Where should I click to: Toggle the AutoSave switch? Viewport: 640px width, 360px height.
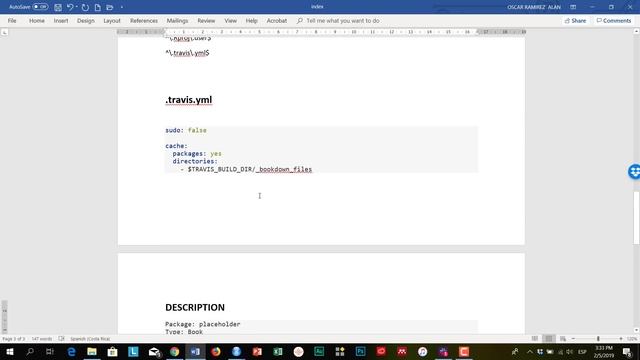40,7
